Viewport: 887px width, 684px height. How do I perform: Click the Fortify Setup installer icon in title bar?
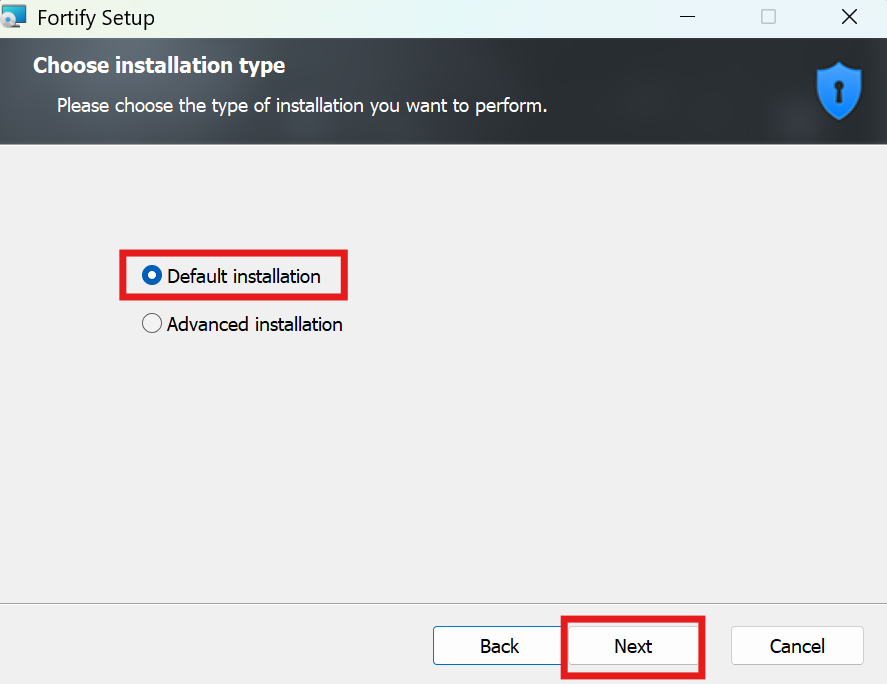pyautogui.click(x=15, y=17)
